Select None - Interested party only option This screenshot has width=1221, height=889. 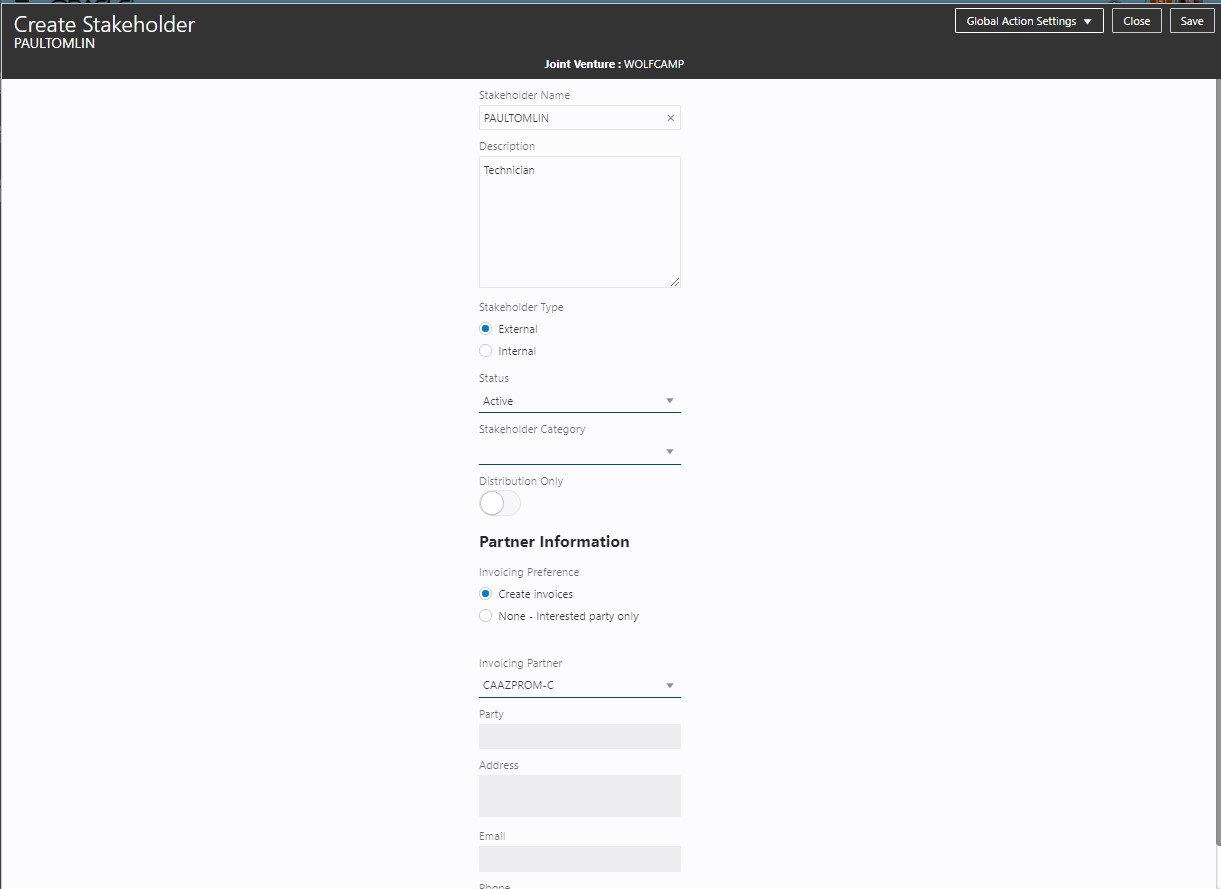point(486,616)
